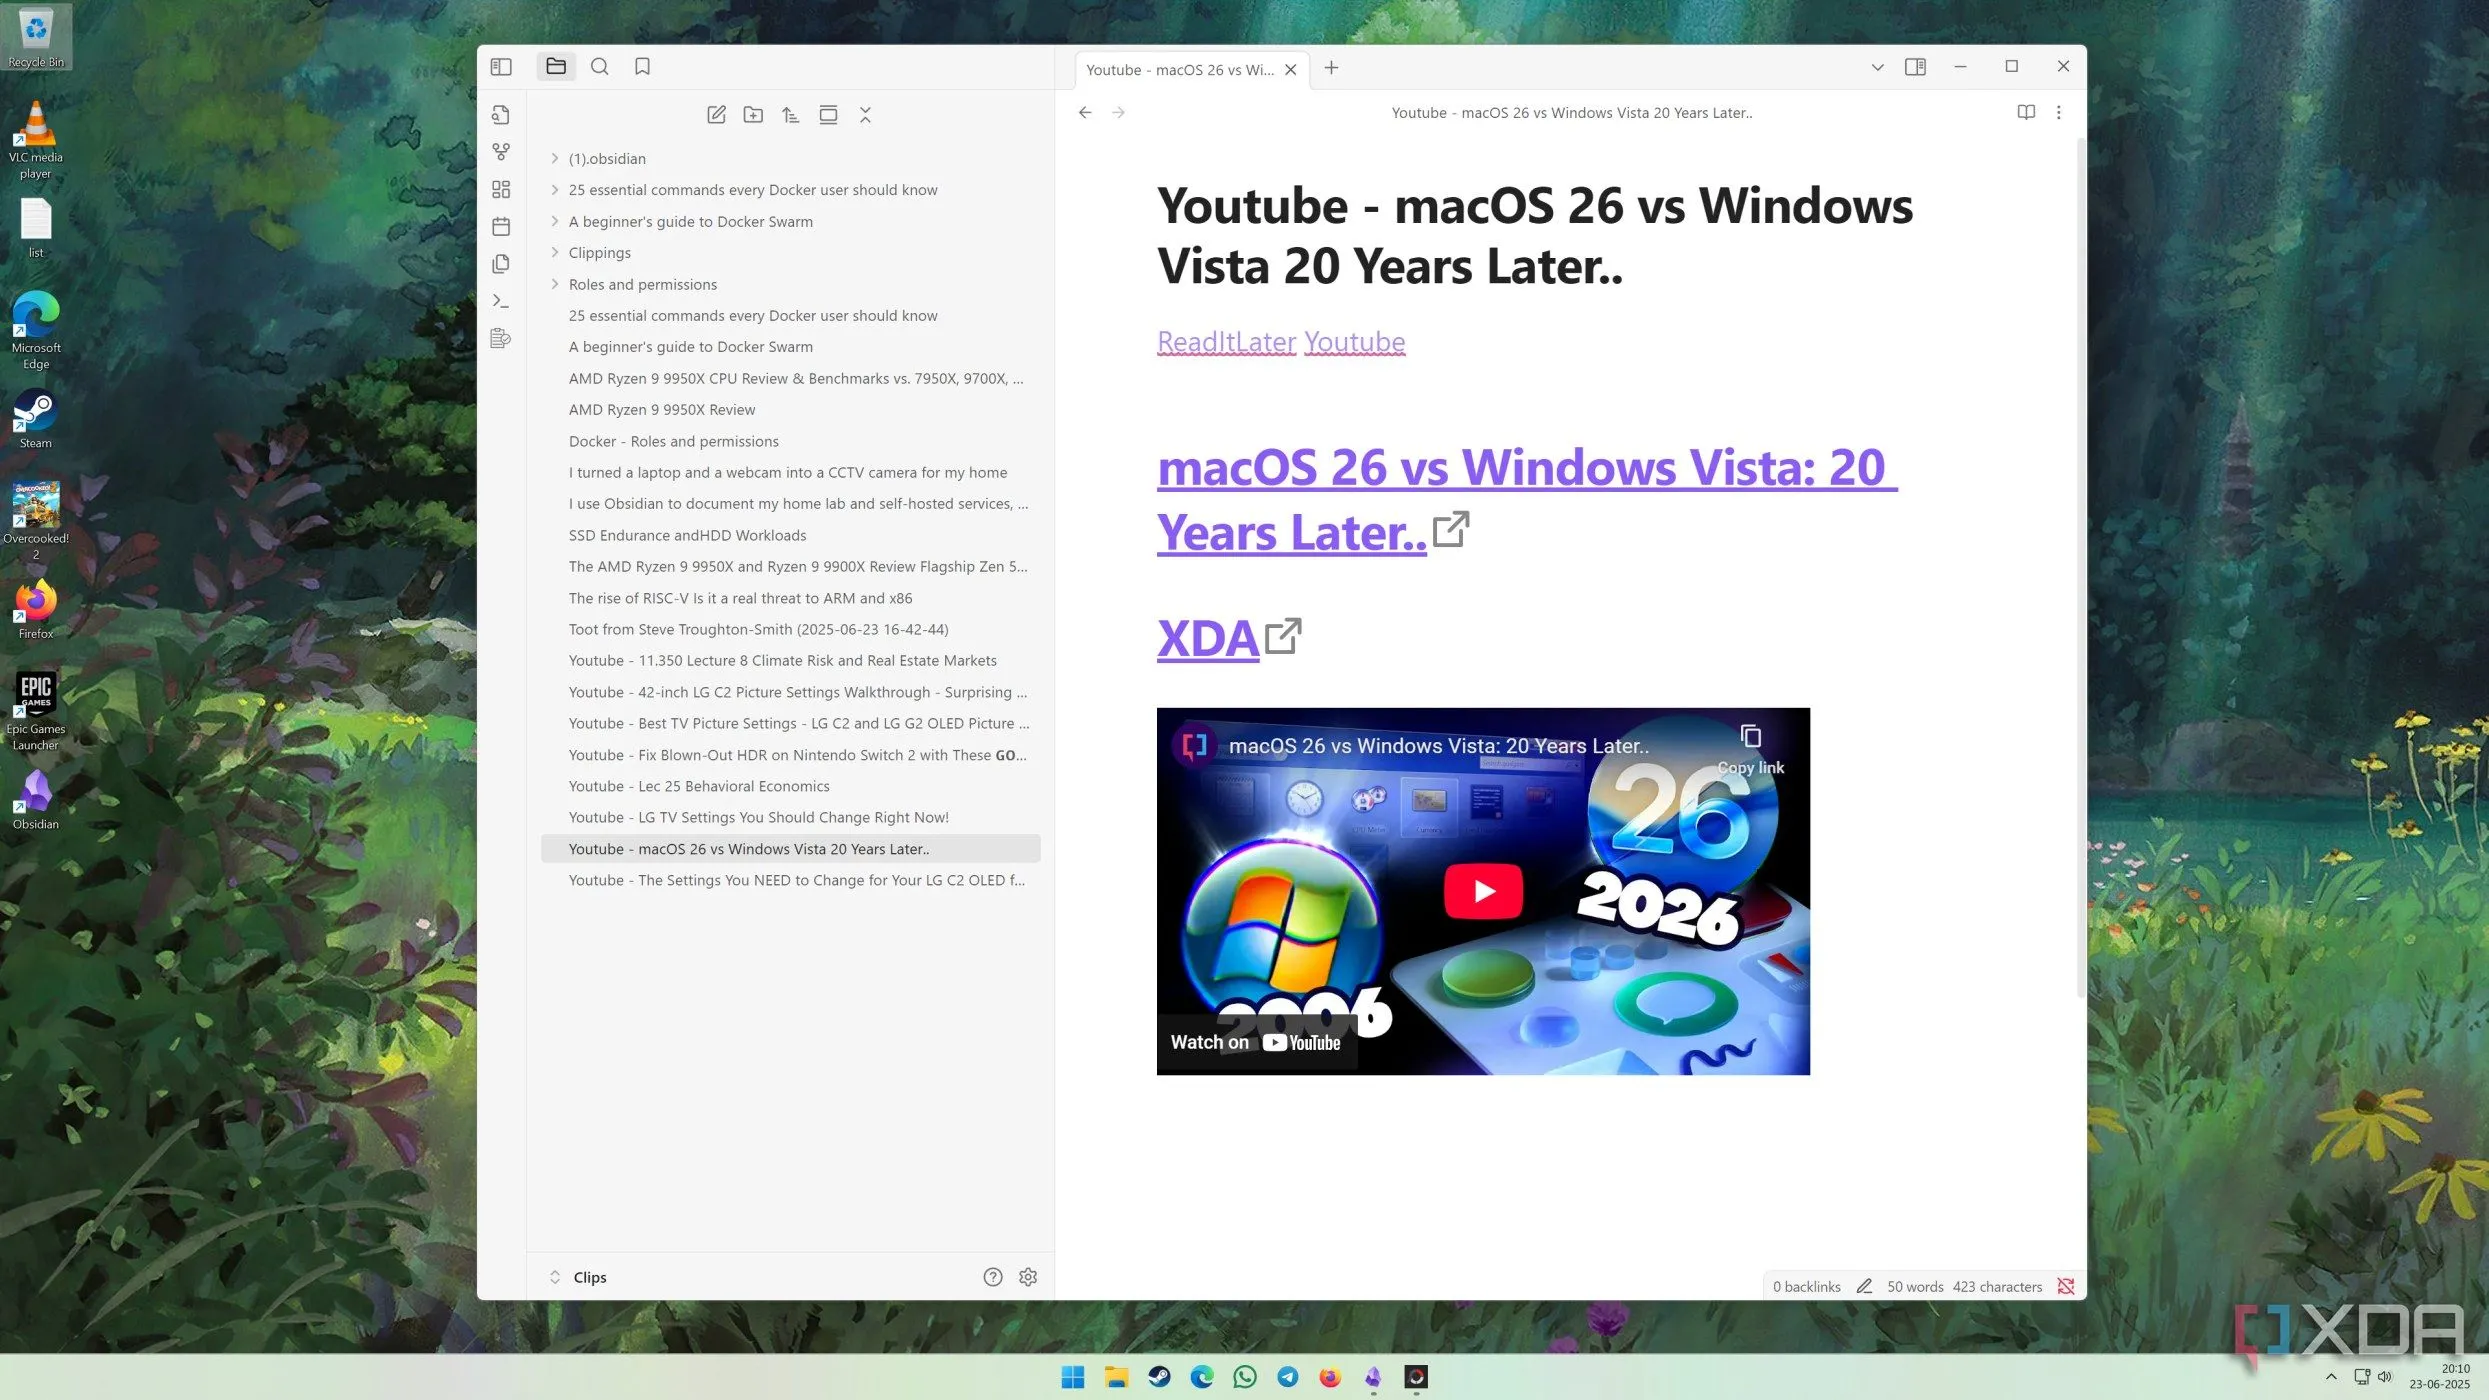The image size is (2489, 1400).
Task: Close the Youtube - macOS 26 tab
Action: point(1290,70)
